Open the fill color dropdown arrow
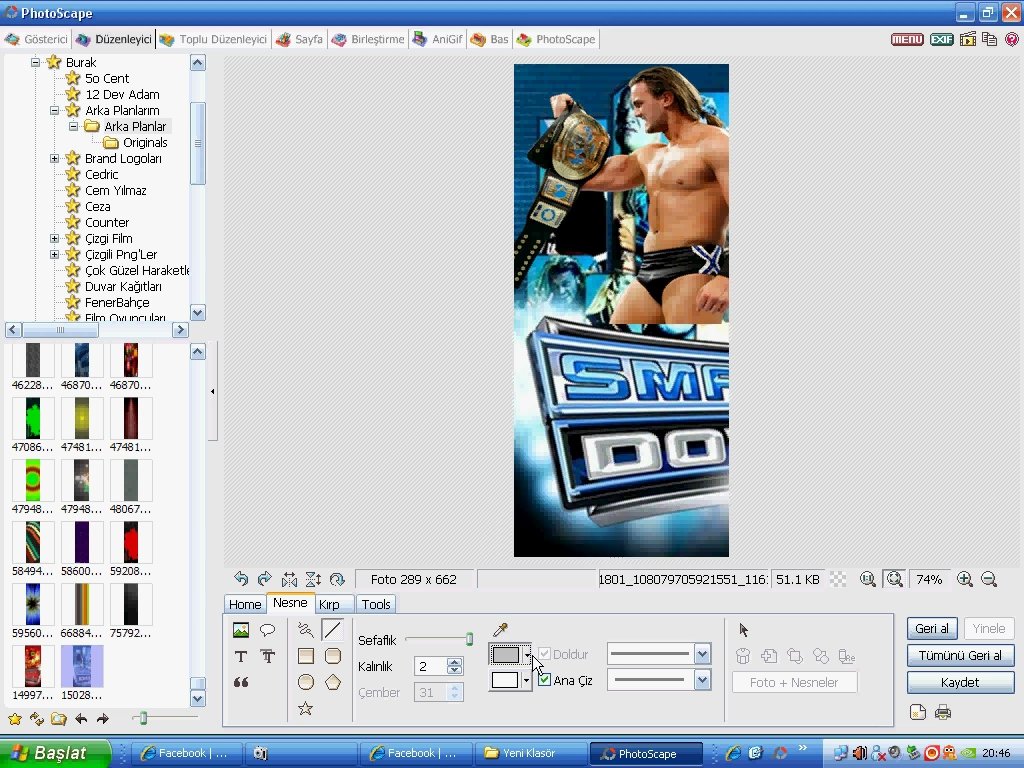Image resolution: width=1024 pixels, height=768 pixels. point(526,654)
